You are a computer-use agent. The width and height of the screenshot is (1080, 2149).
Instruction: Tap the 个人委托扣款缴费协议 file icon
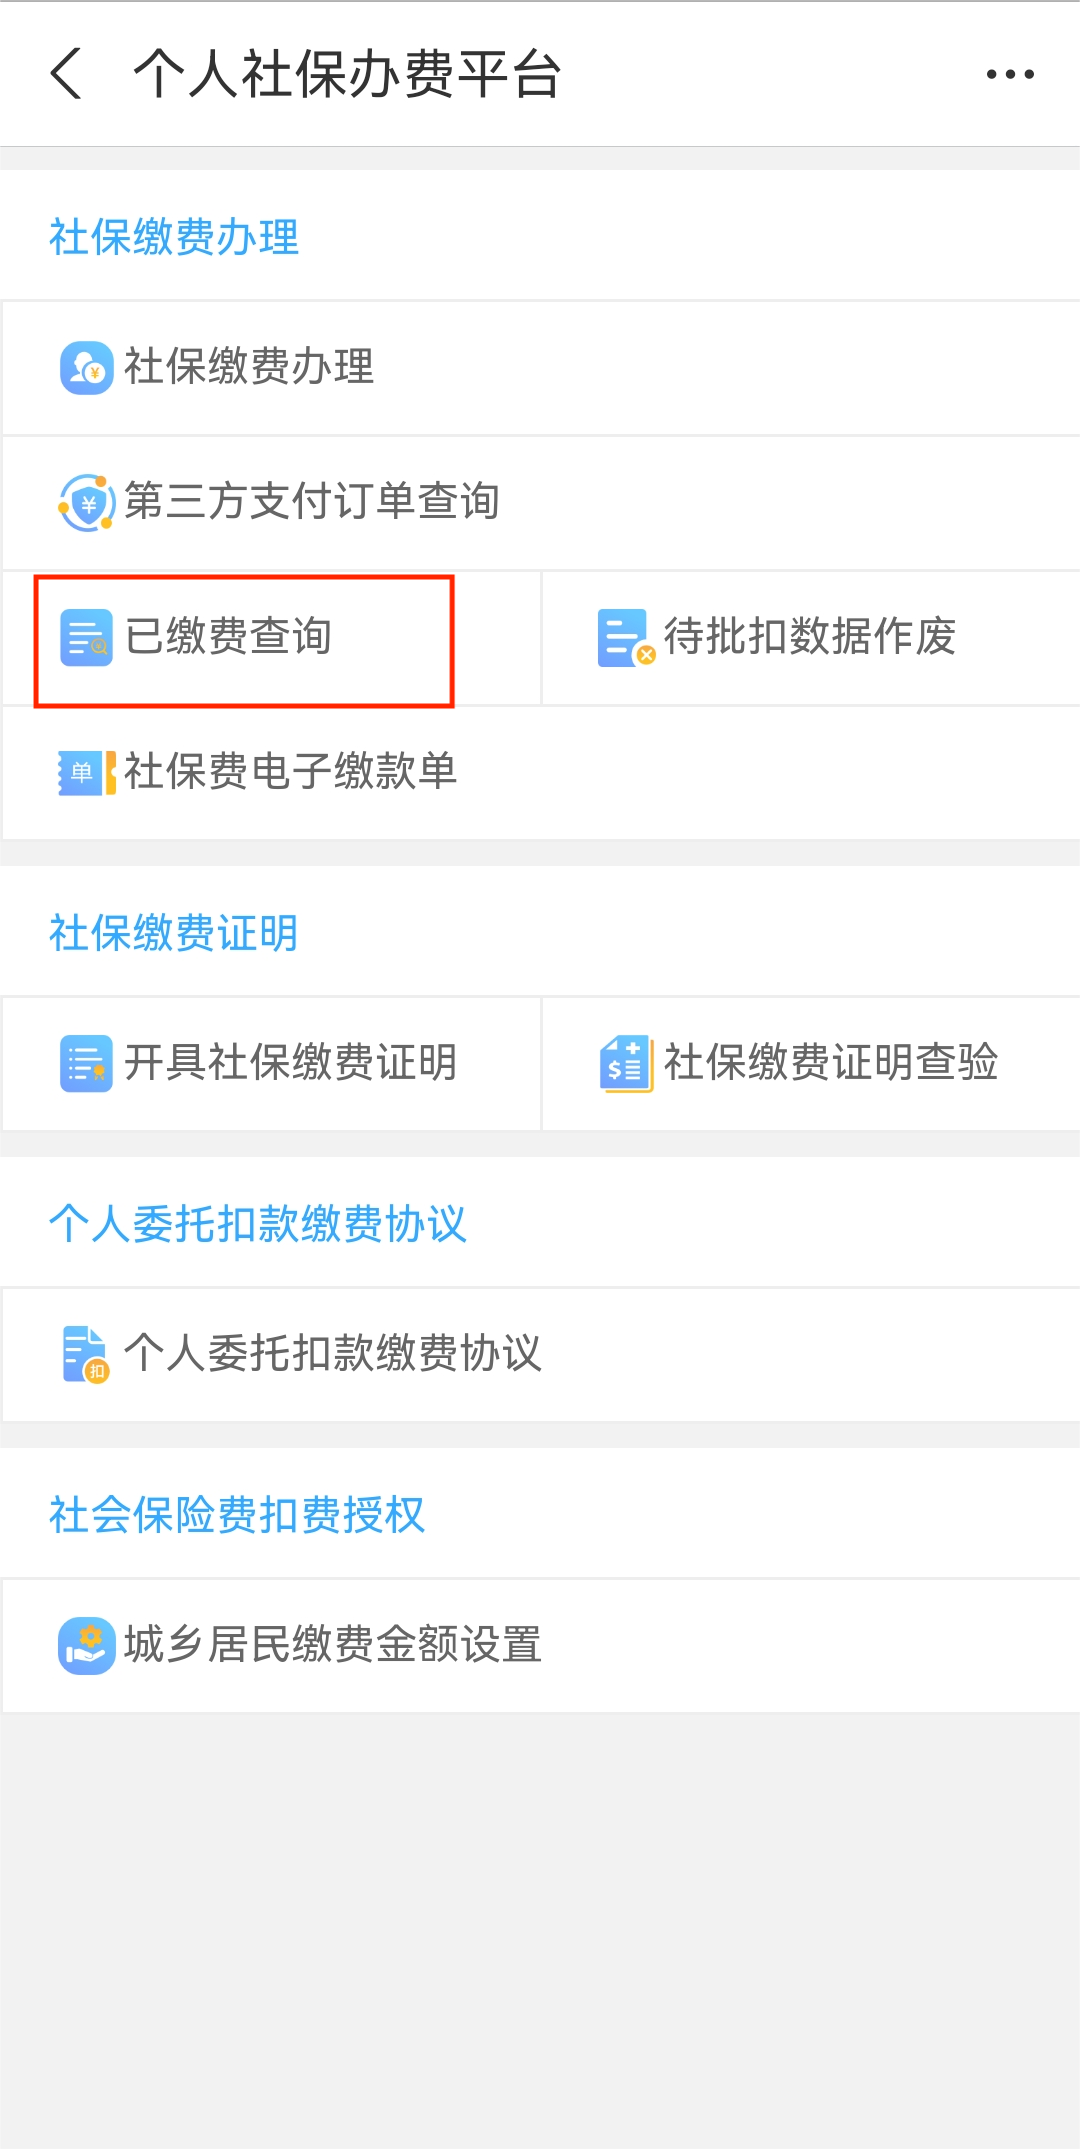tap(86, 1354)
